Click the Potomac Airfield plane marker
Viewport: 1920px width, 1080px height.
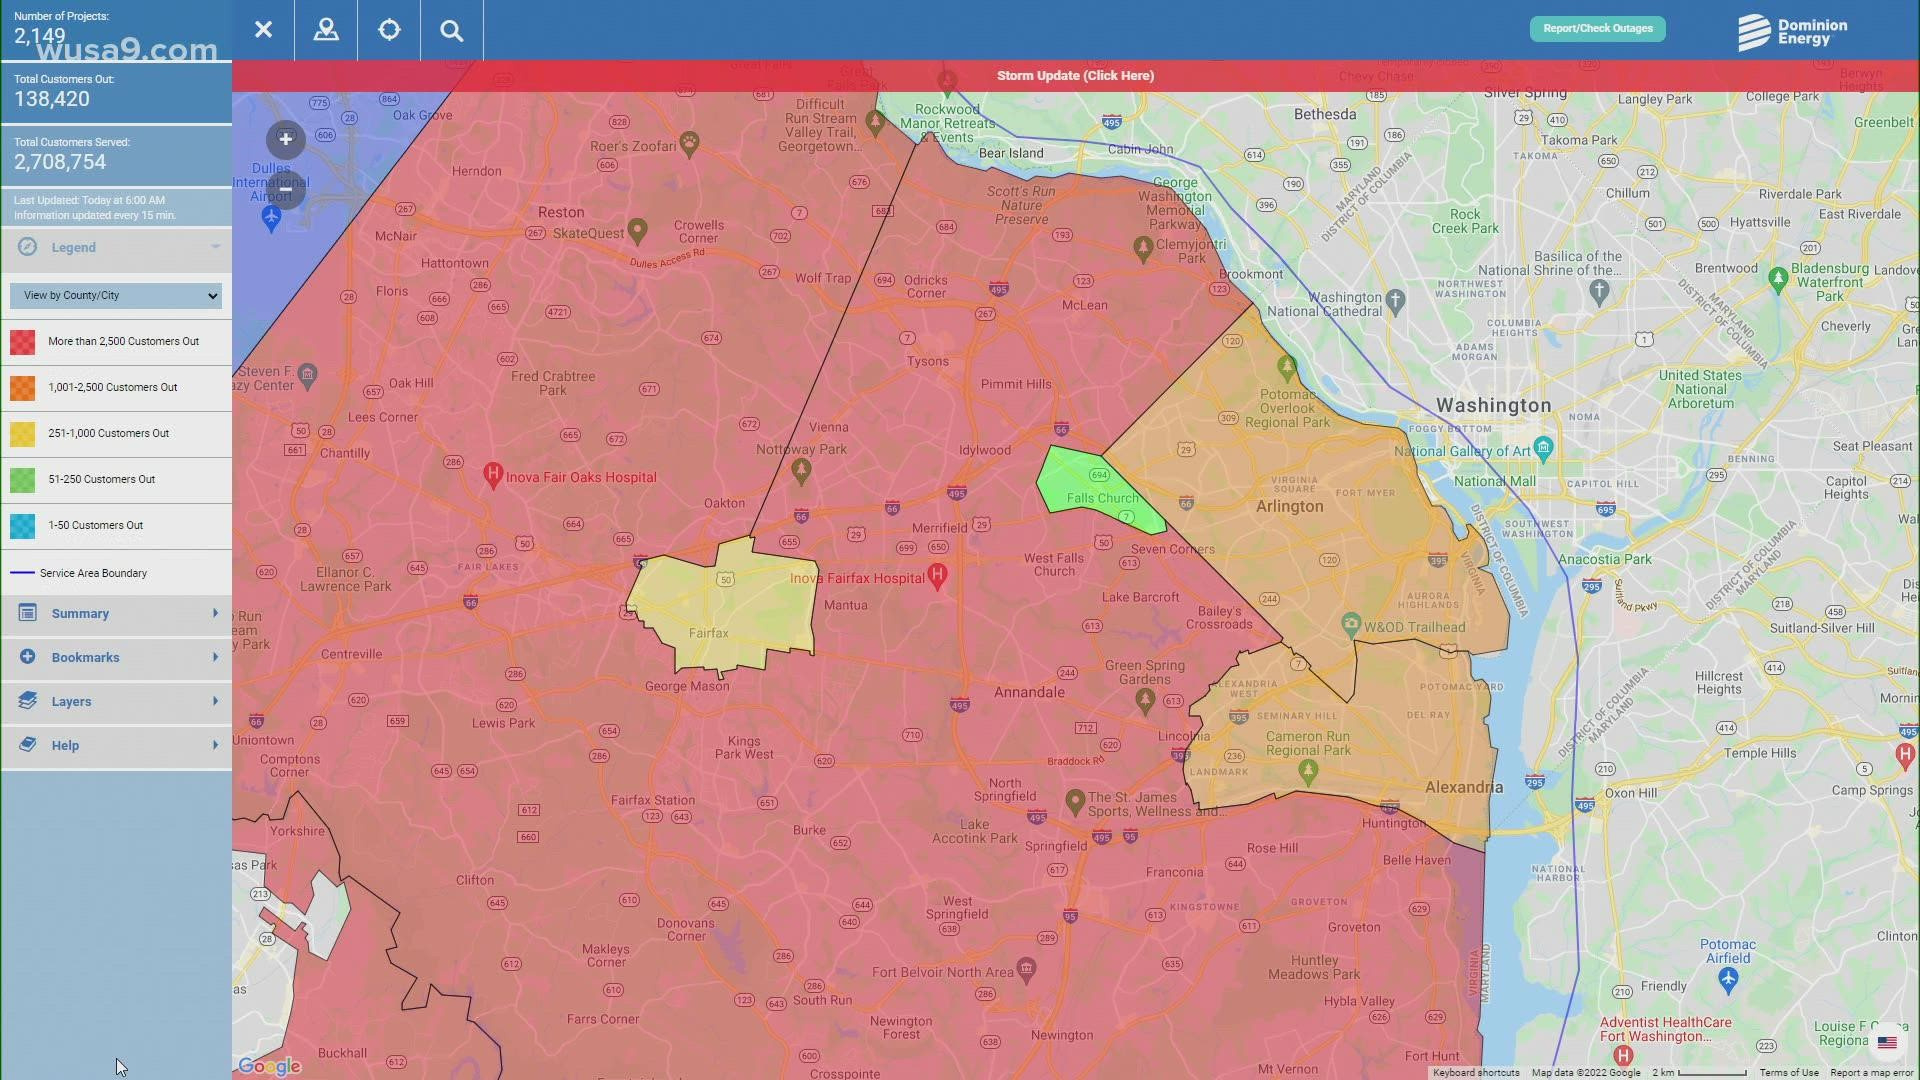(x=1728, y=979)
